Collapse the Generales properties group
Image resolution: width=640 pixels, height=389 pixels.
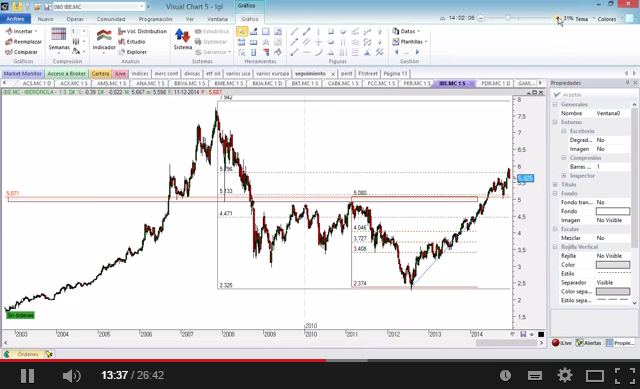click(555, 104)
